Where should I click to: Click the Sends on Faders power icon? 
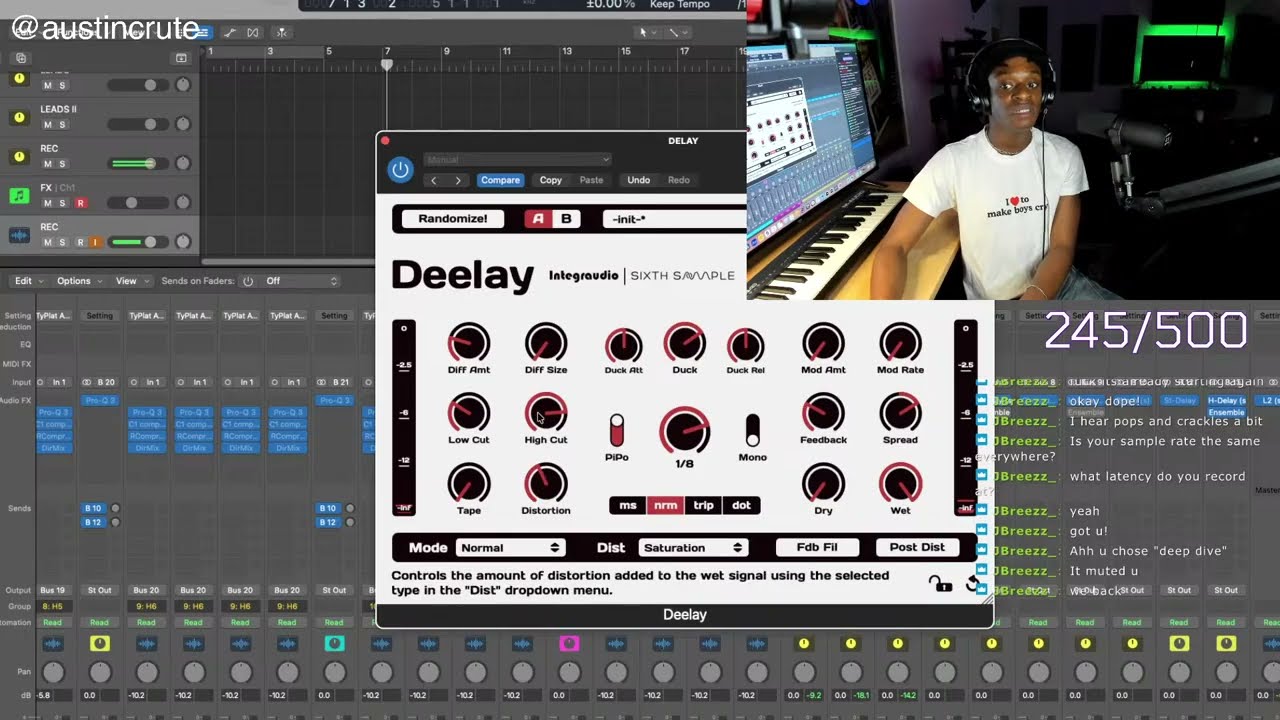pyautogui.click(x=248, y=281)
